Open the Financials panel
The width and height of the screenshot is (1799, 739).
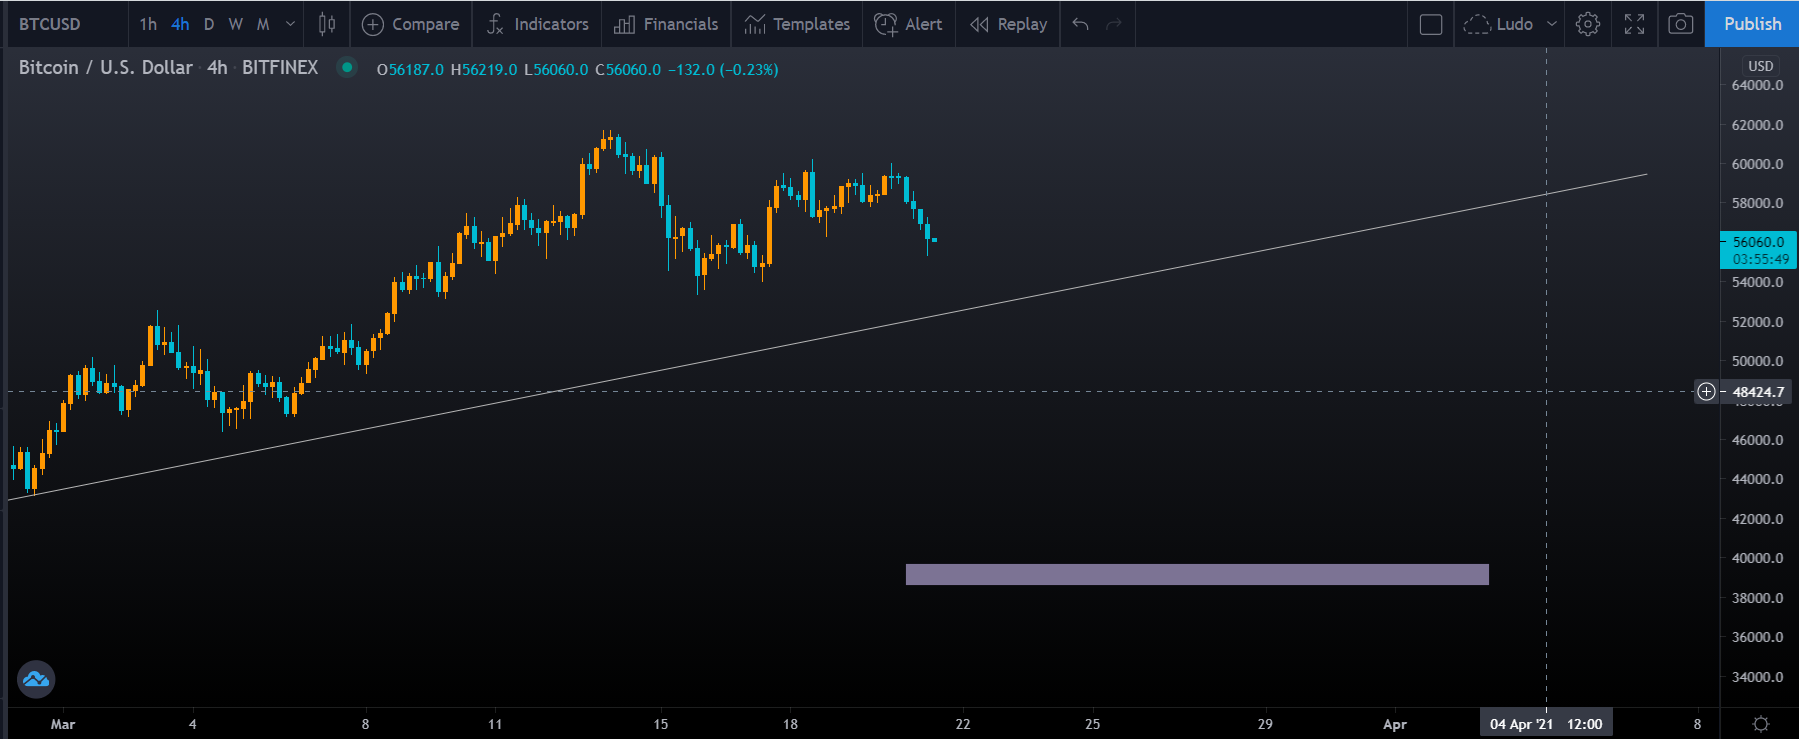(666, 24)
